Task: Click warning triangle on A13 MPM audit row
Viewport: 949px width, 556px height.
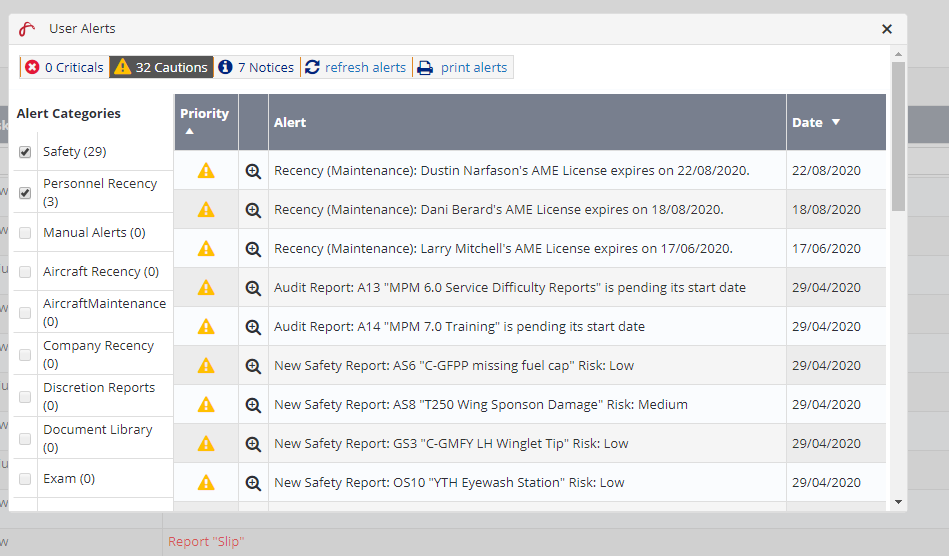Action: click(x=206, y=288)
